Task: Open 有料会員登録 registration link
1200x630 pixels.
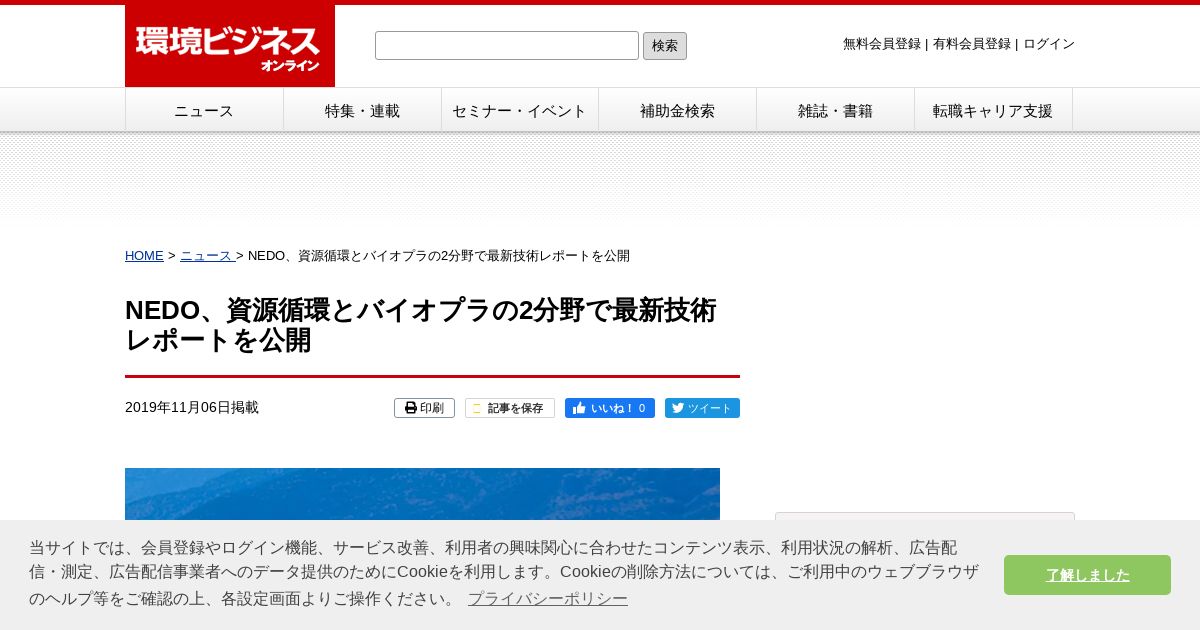Action: 972,44
